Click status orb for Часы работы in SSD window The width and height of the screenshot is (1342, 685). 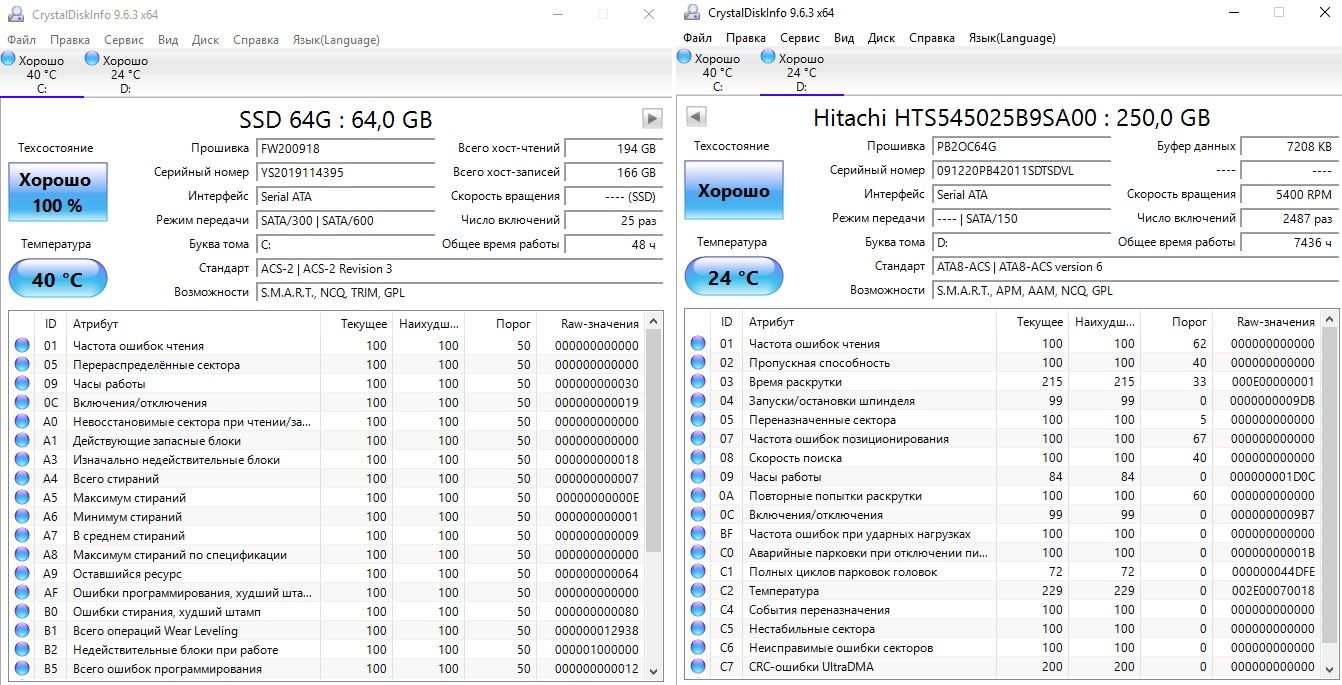pos(22,384)
